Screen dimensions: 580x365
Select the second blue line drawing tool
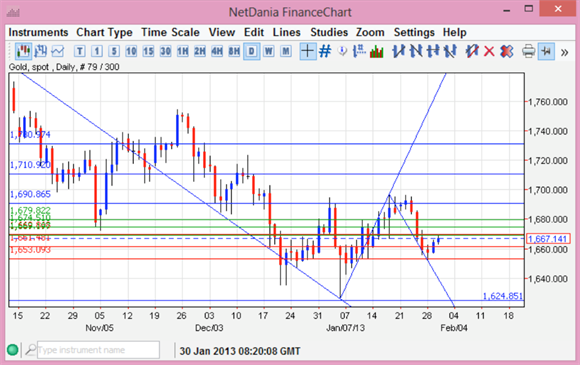click(416, 51)
